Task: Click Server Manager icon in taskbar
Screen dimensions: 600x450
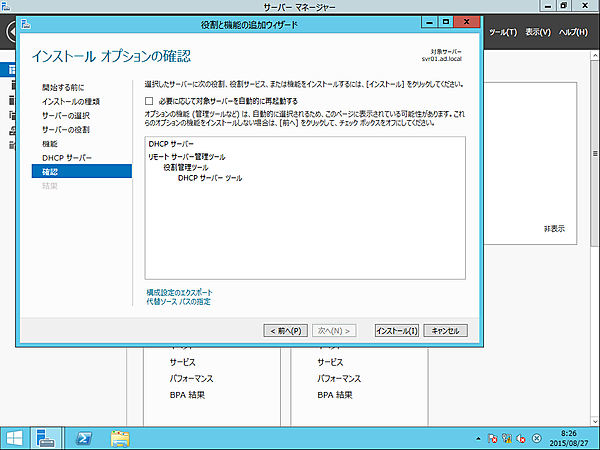Action: (x=46, y=437)
